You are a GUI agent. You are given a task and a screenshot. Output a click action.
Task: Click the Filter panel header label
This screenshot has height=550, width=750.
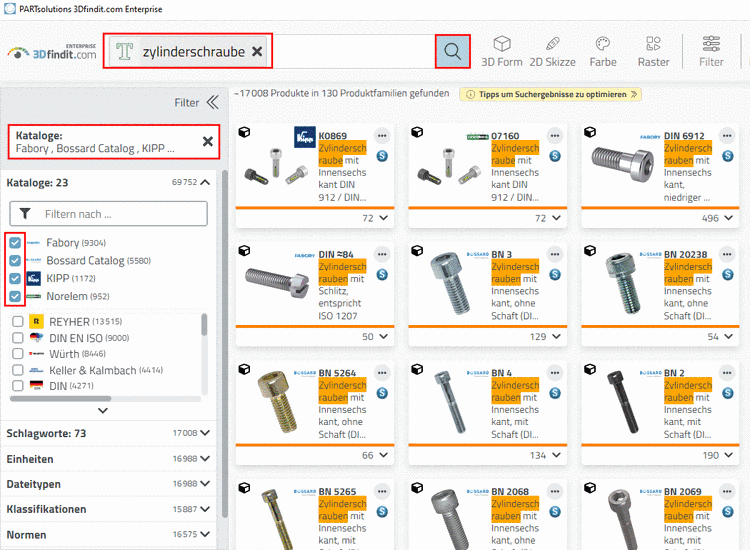click(187, 102)
